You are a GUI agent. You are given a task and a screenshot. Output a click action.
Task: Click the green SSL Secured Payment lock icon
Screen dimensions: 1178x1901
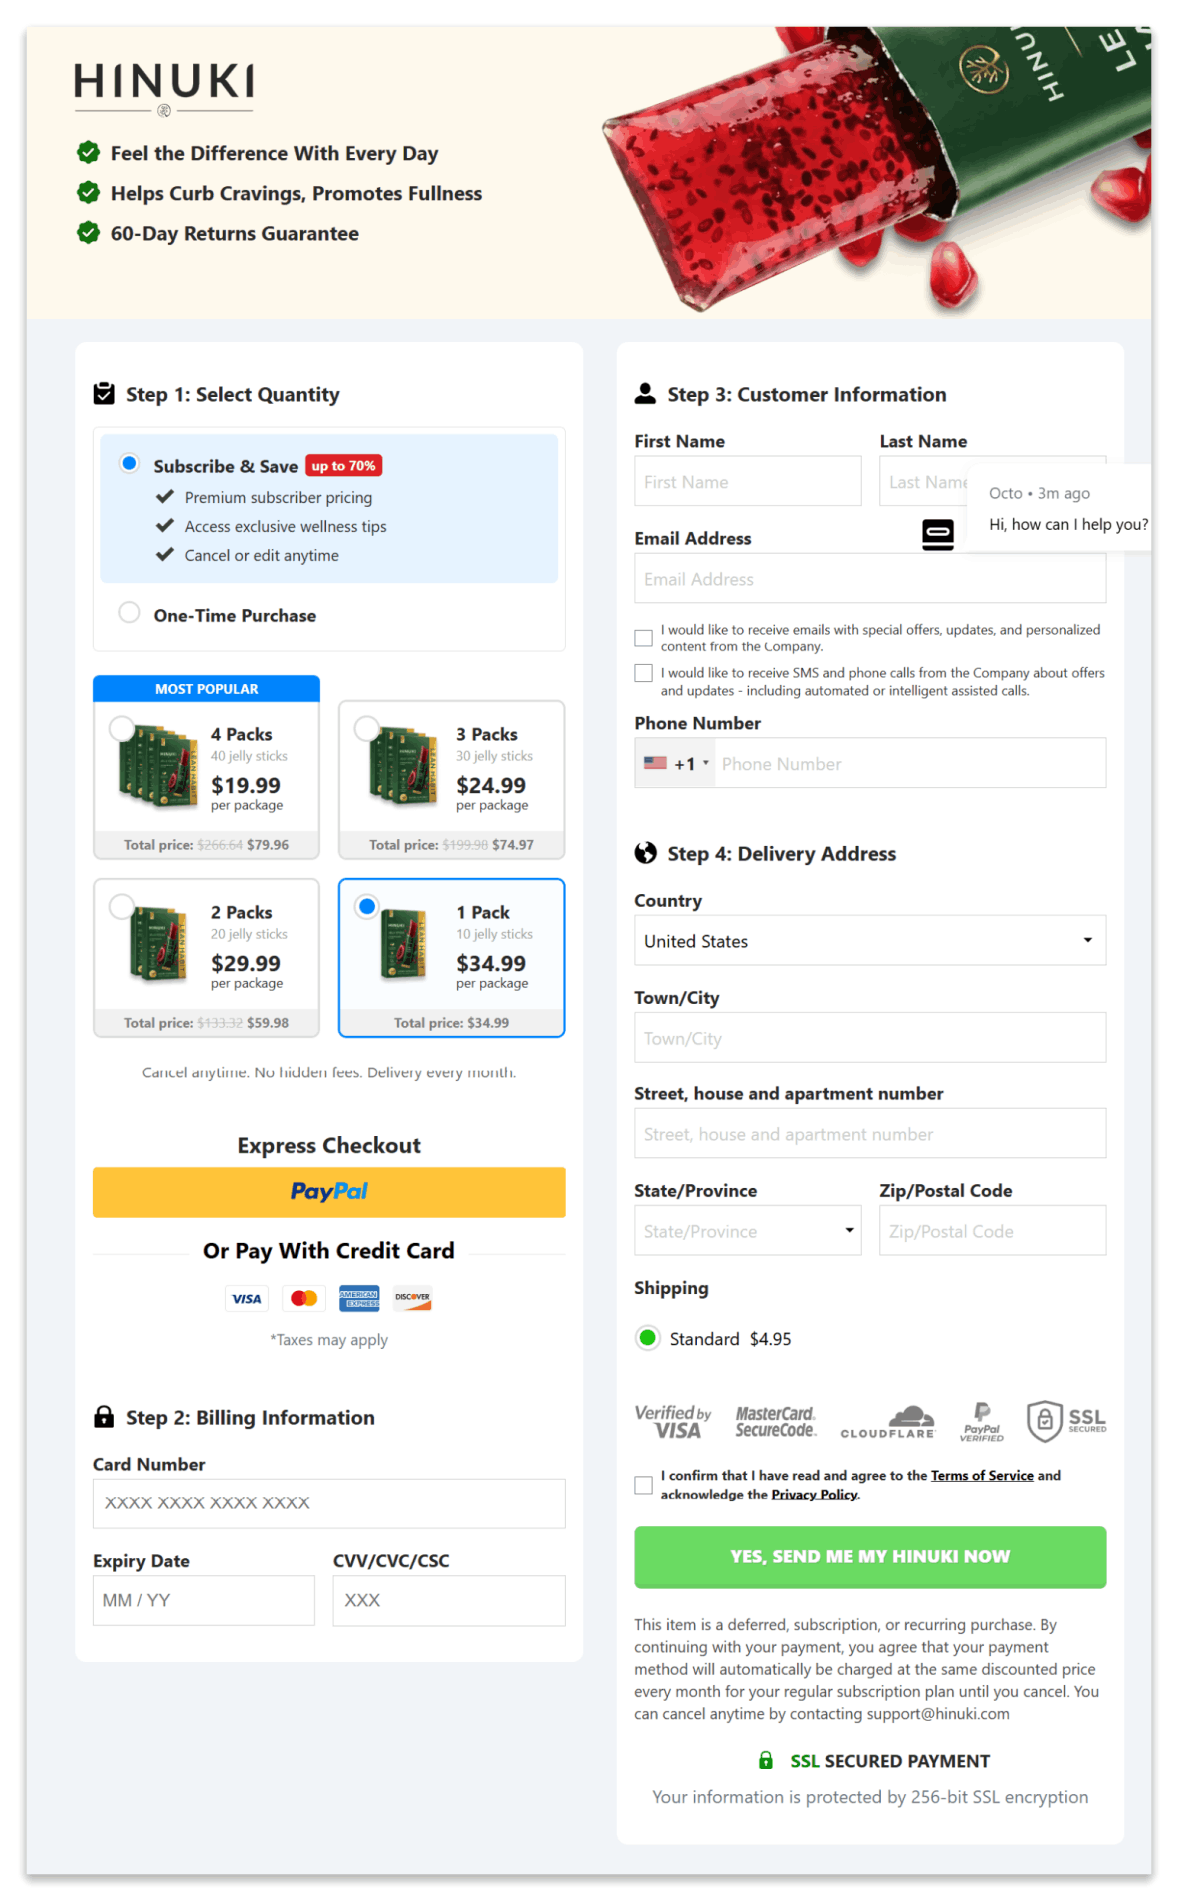[x=766, y=1760]
